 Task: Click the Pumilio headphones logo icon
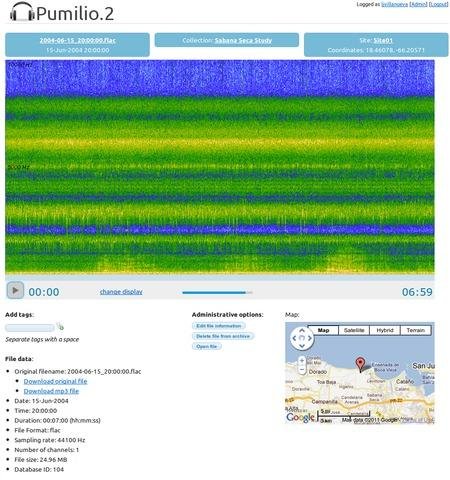pyautogui.click(x=22, y=12)
